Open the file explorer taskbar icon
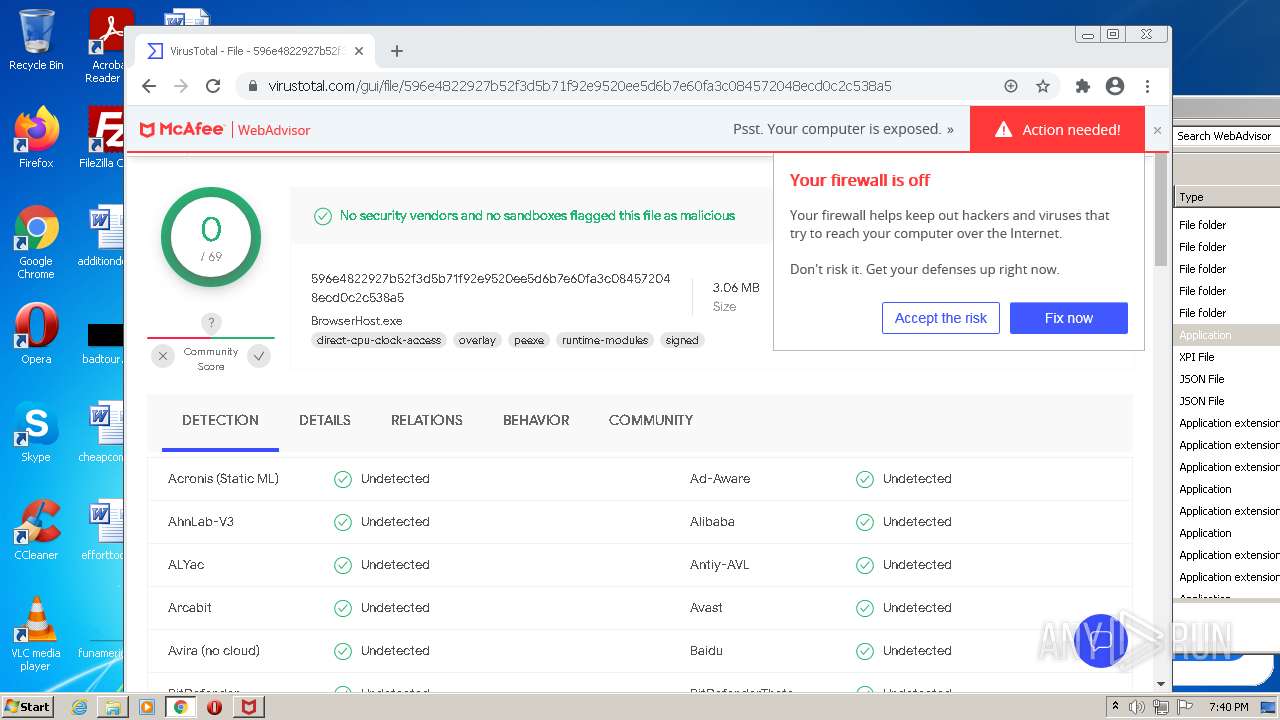Viewport: 1280px width, 720px height. [x=113, y=707]
